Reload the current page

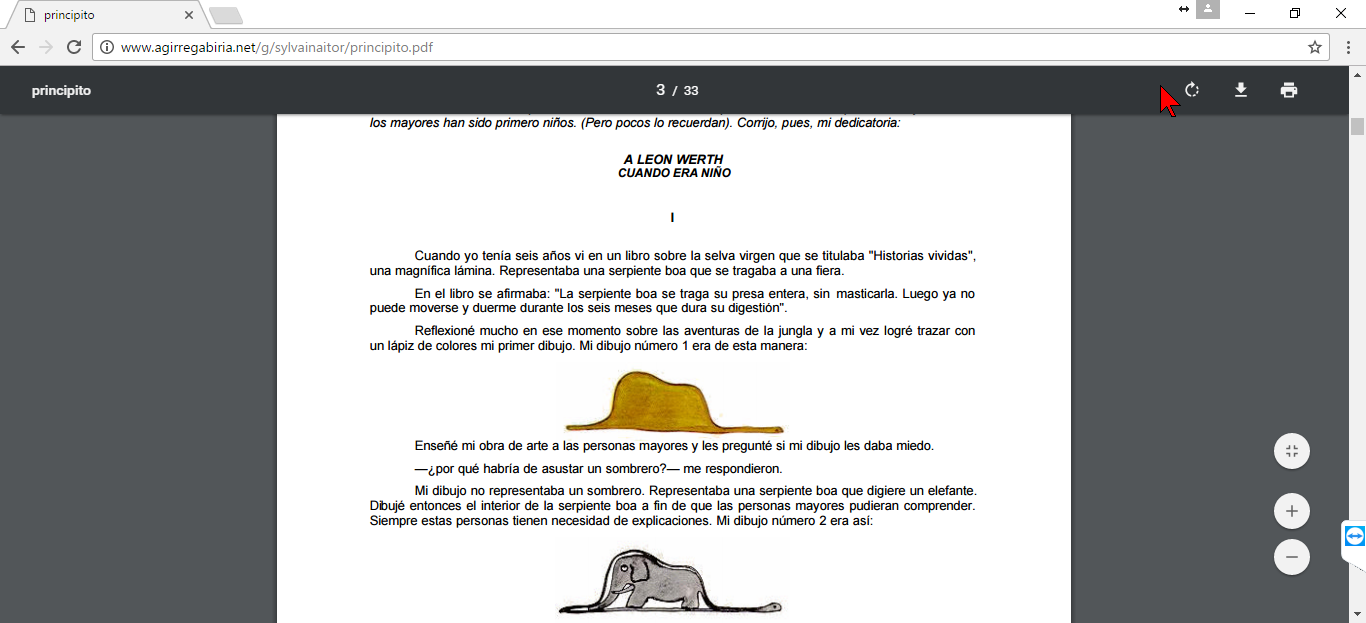point(73,47)
